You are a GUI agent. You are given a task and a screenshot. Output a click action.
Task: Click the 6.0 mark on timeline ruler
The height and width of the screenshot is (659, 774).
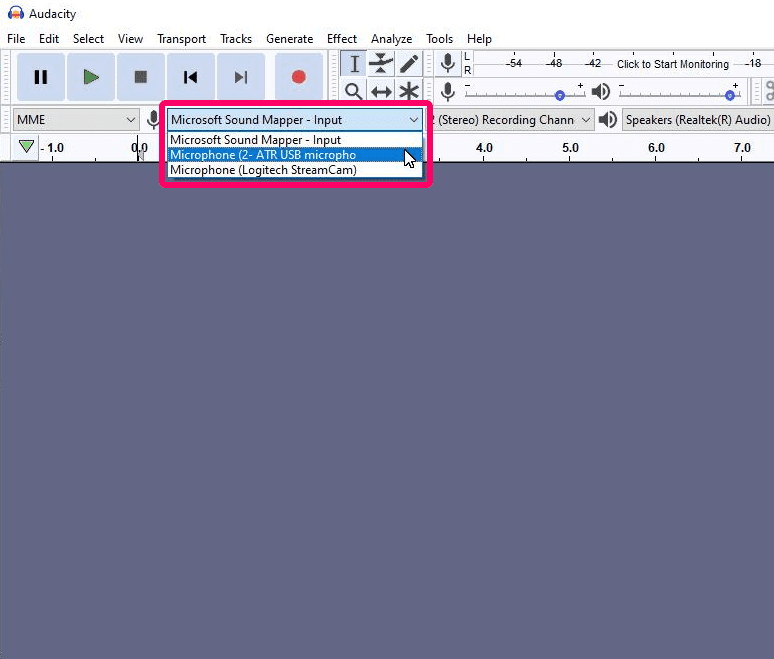pyautogui.click(x=656, y=148)
